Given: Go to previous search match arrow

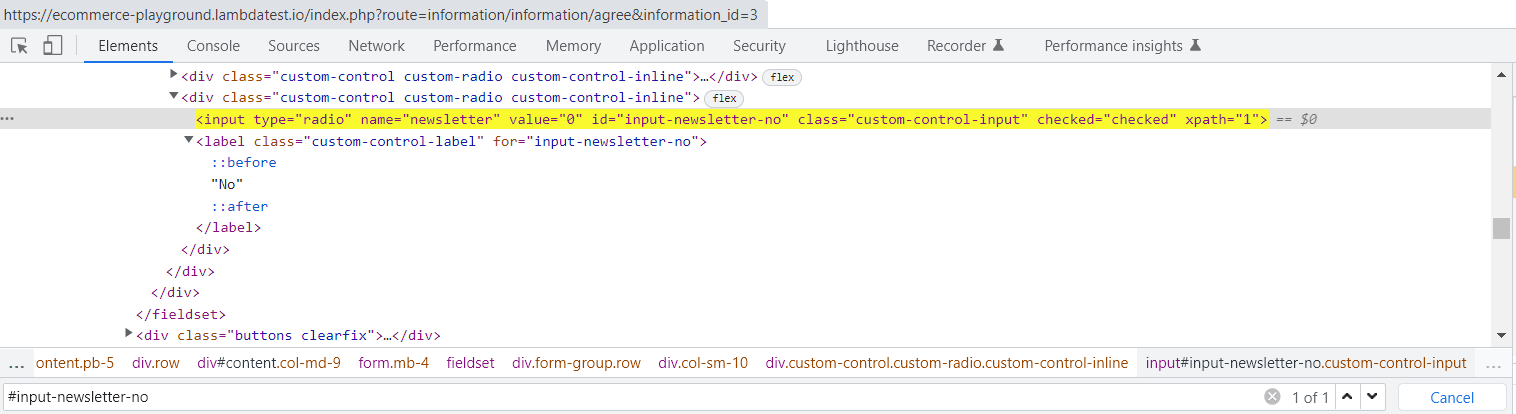Looking at the screenshot, I should 1348,397.
